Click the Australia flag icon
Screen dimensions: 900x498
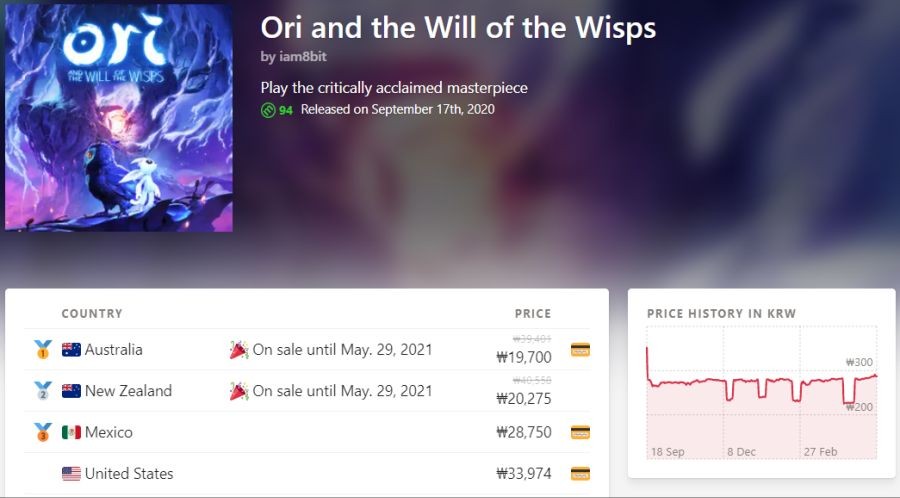point(71,349)
